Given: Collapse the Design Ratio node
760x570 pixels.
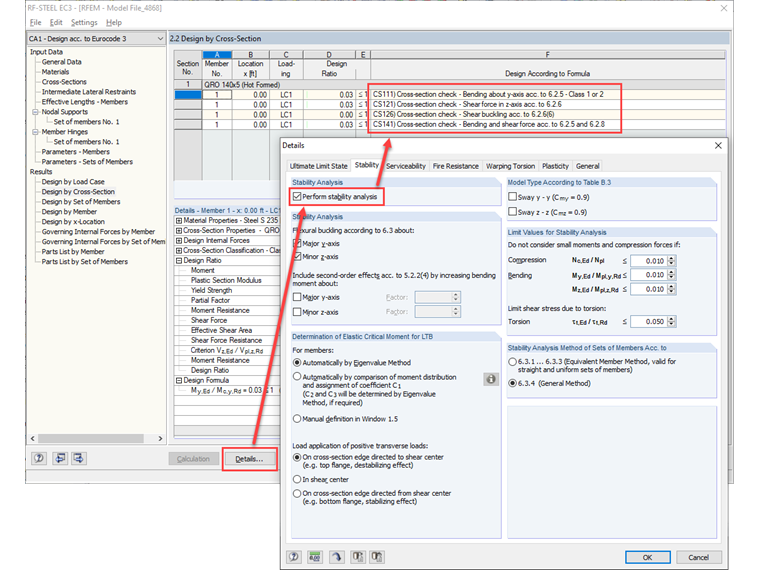Looking at the screenshot, I should (179, 260).
